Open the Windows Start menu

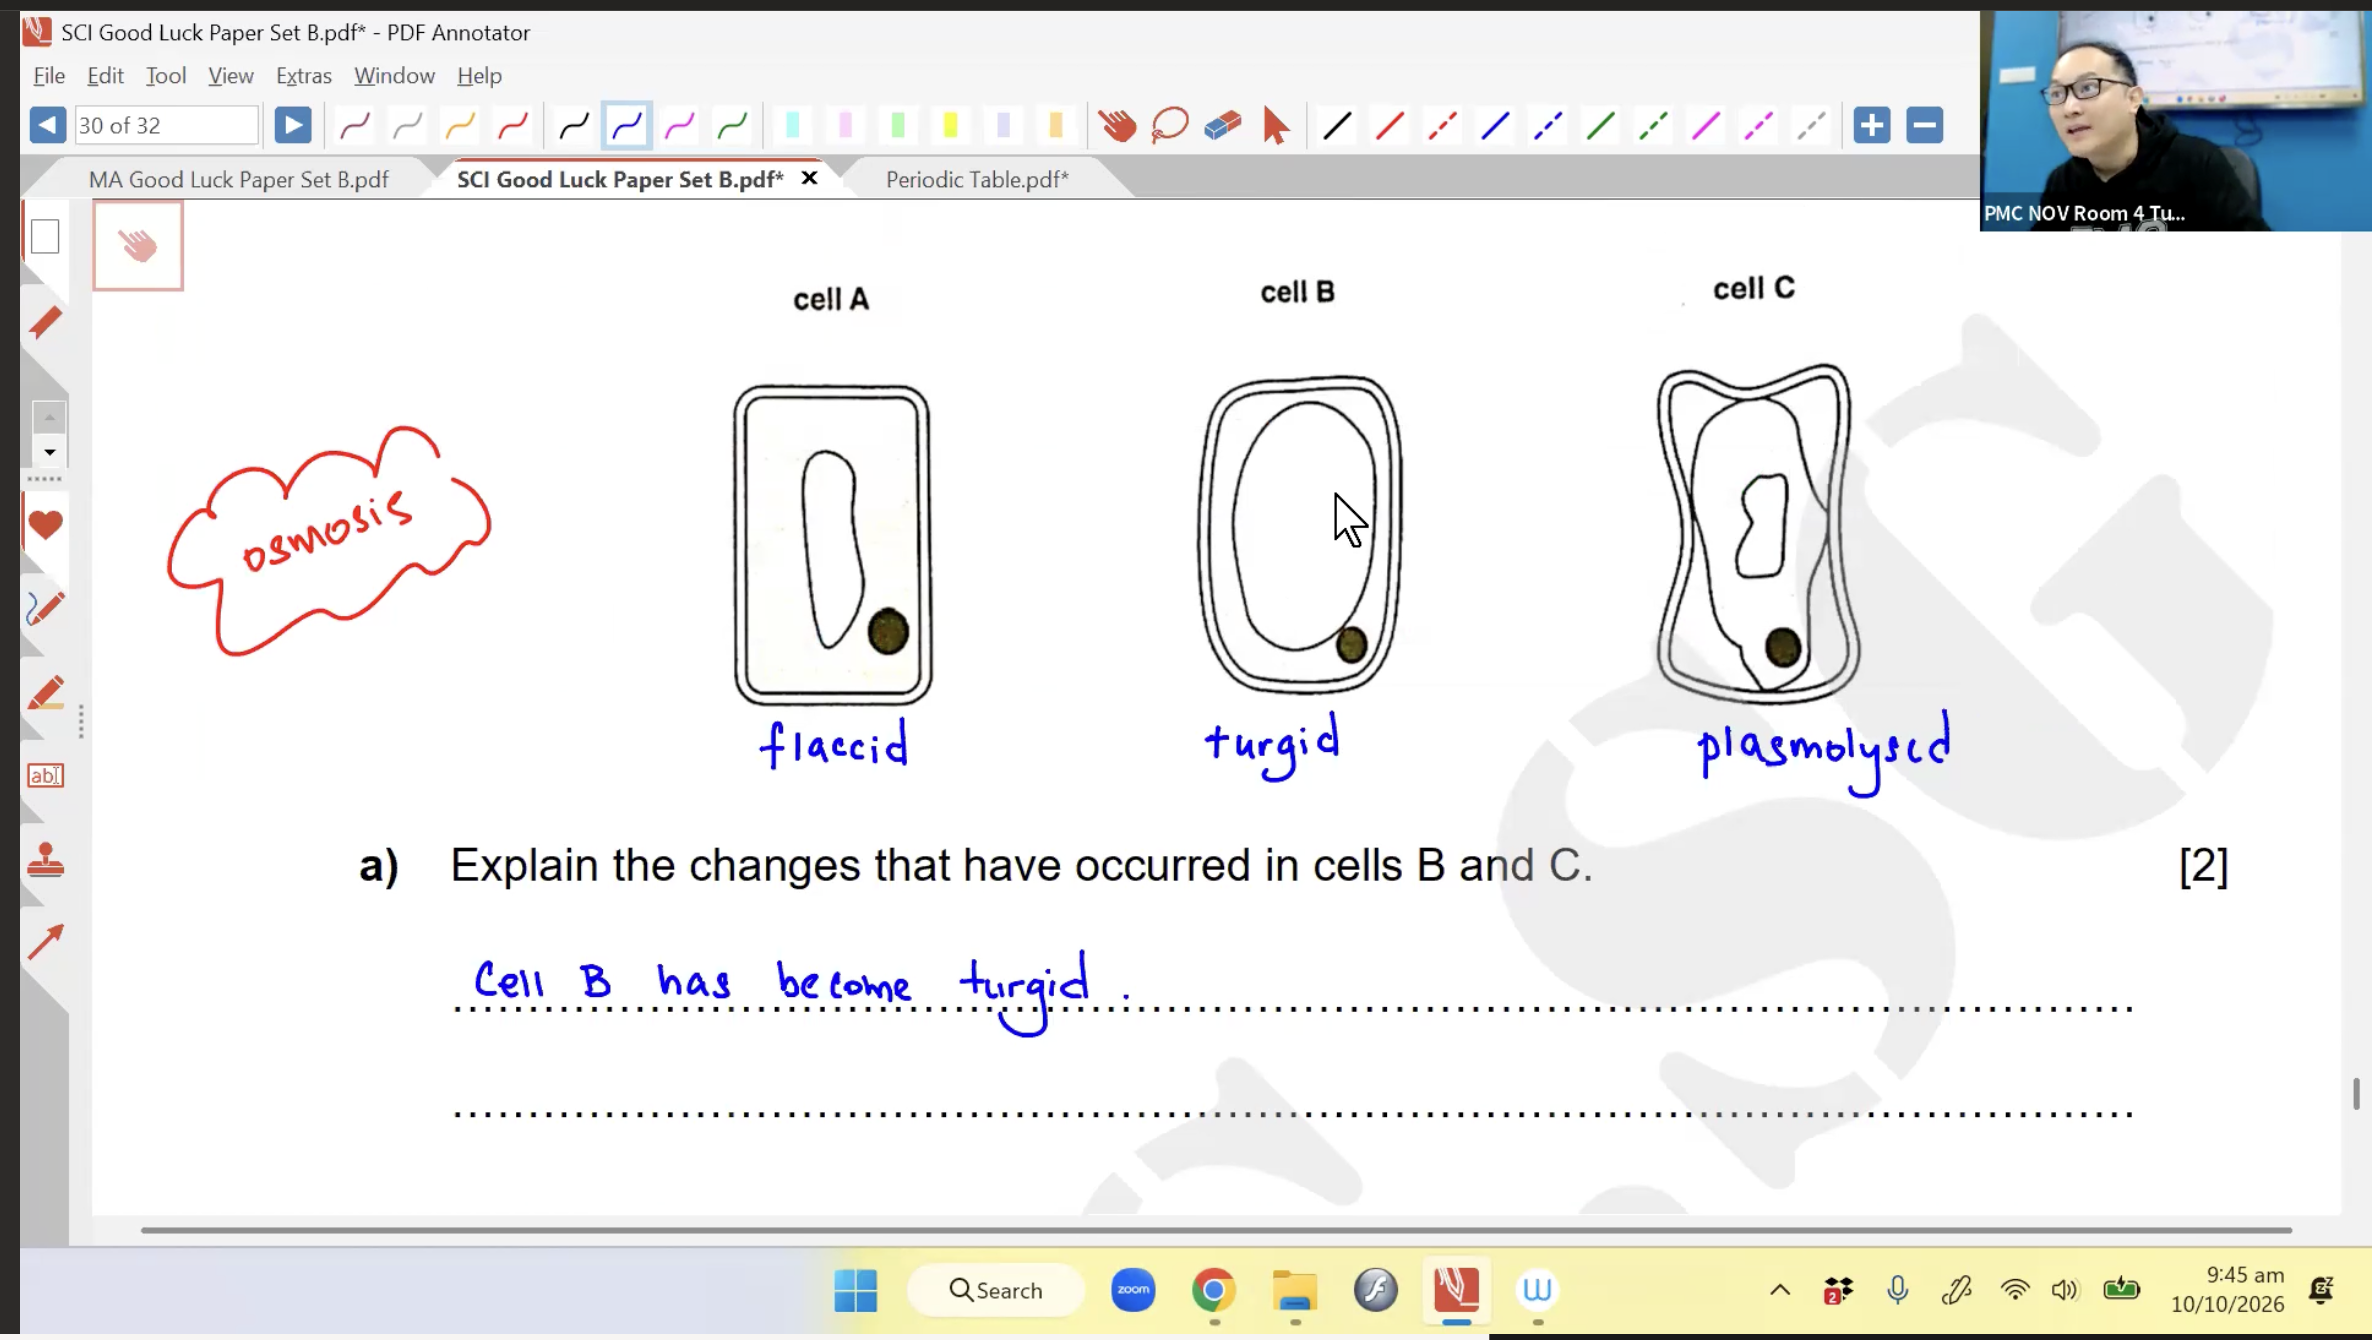click(856, 1290)
